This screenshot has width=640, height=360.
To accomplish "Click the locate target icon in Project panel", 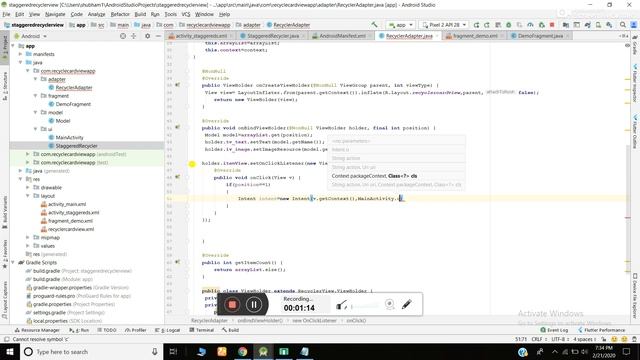I will (x=123, y=36).
